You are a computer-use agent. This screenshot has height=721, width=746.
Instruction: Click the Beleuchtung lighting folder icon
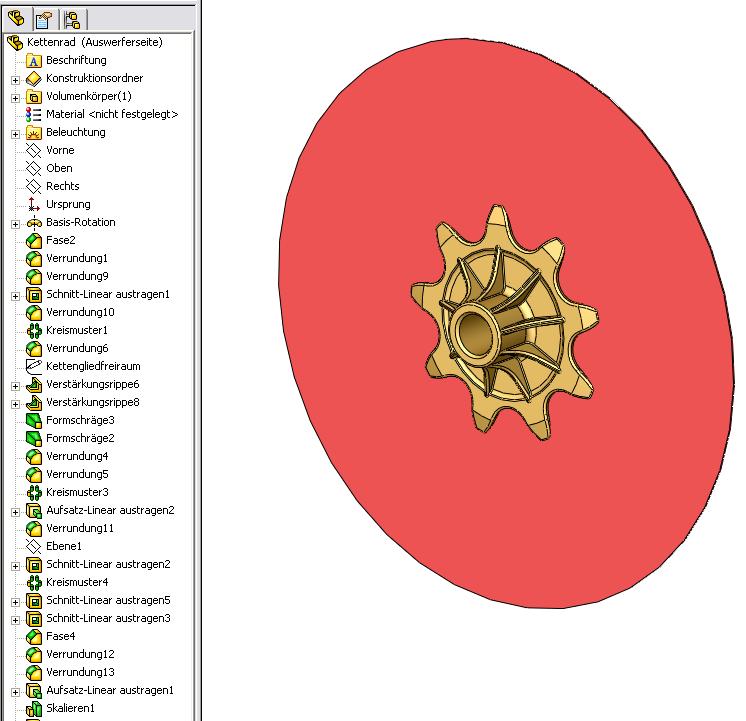(33, 133)
